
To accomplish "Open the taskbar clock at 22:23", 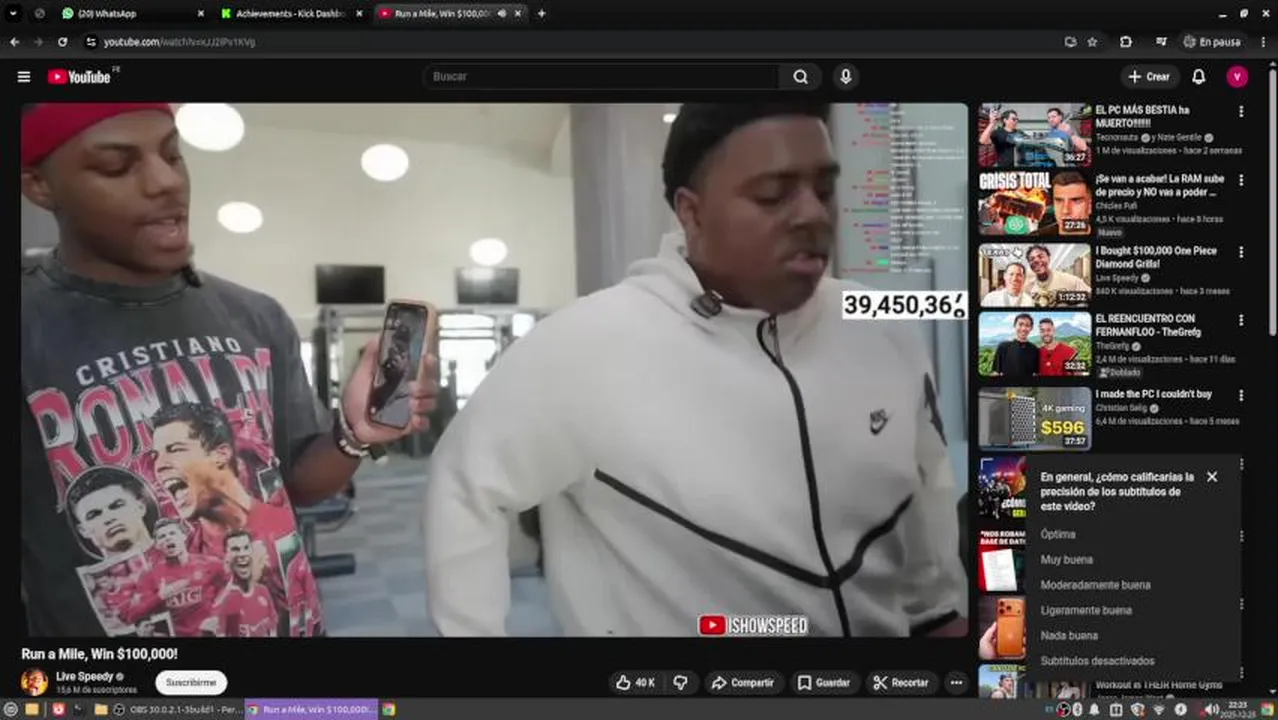I will (1237, 709).
